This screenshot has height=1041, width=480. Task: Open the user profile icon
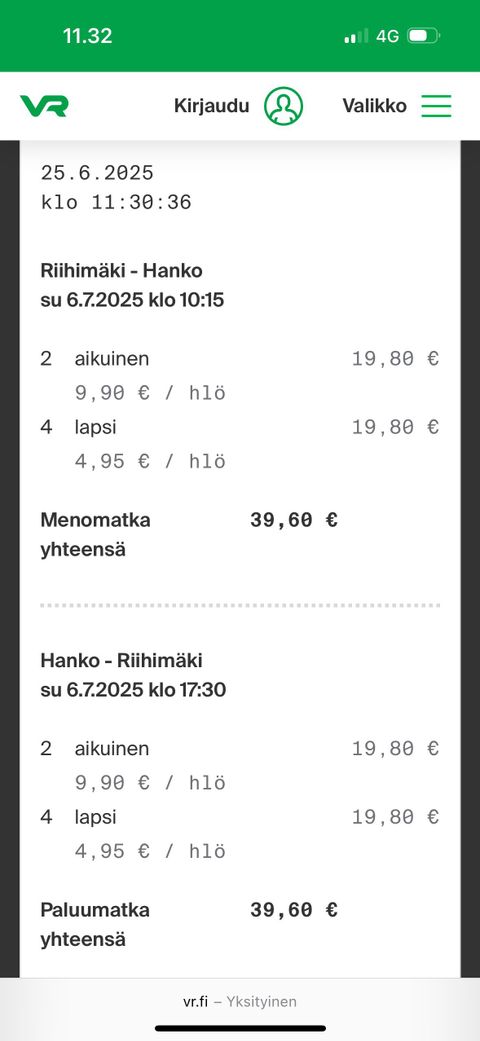283,106
